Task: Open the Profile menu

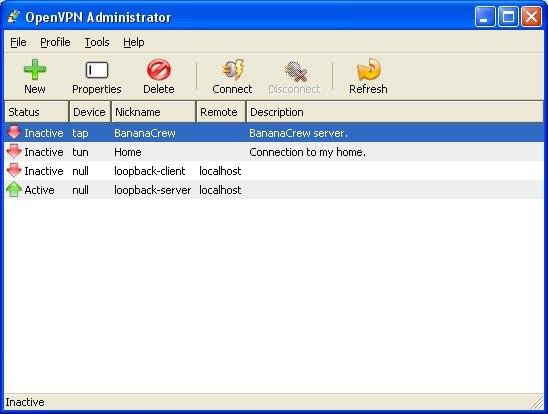Action: (55, 42)
